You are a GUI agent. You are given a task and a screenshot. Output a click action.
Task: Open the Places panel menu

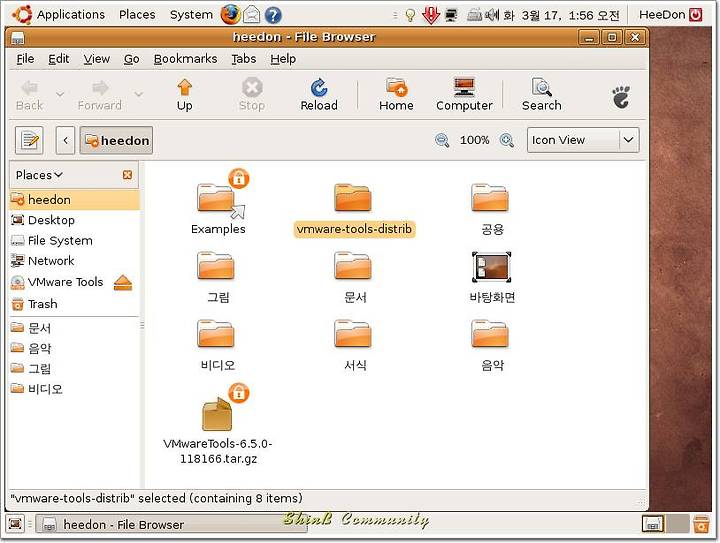(137, 15)
